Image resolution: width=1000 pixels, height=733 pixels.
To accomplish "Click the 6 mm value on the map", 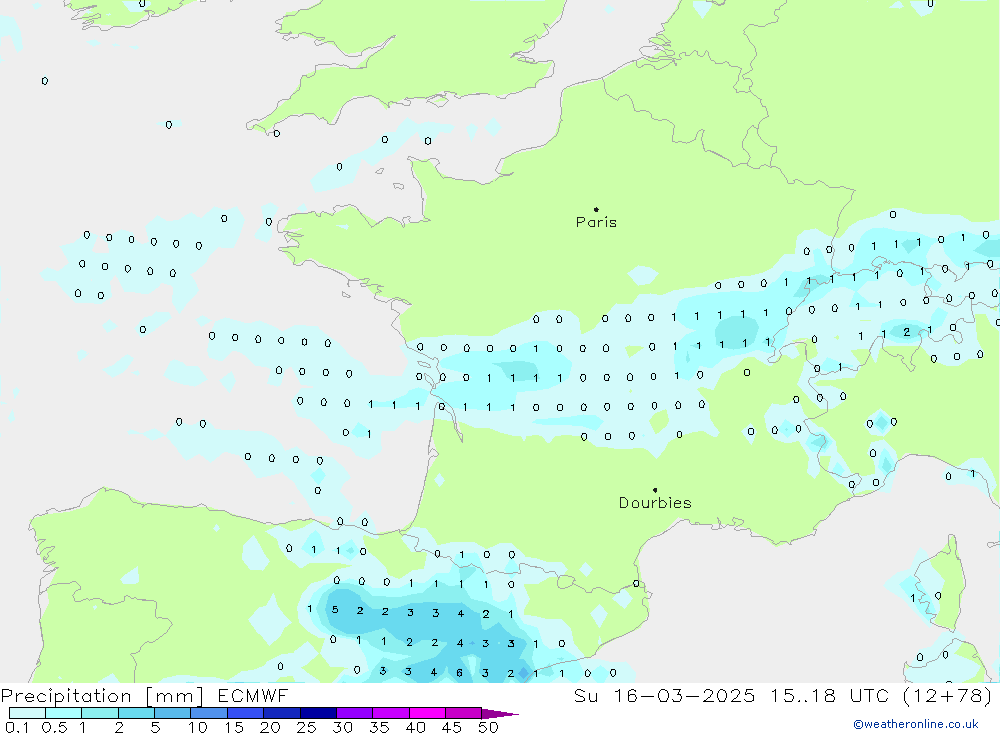I will click(459, 672).
